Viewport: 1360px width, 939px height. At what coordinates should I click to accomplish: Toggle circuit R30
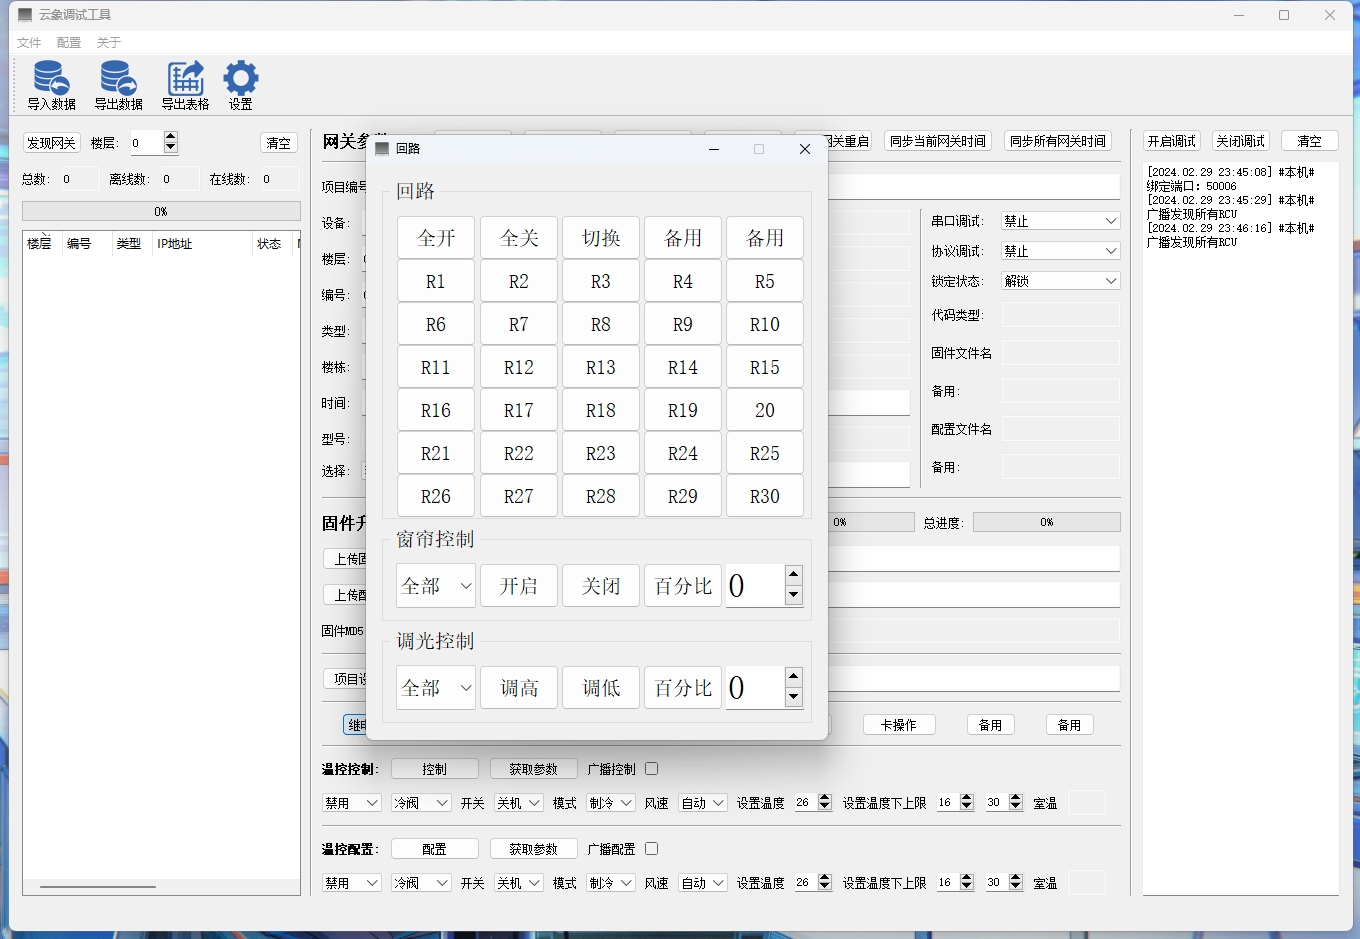pos(765,496)
